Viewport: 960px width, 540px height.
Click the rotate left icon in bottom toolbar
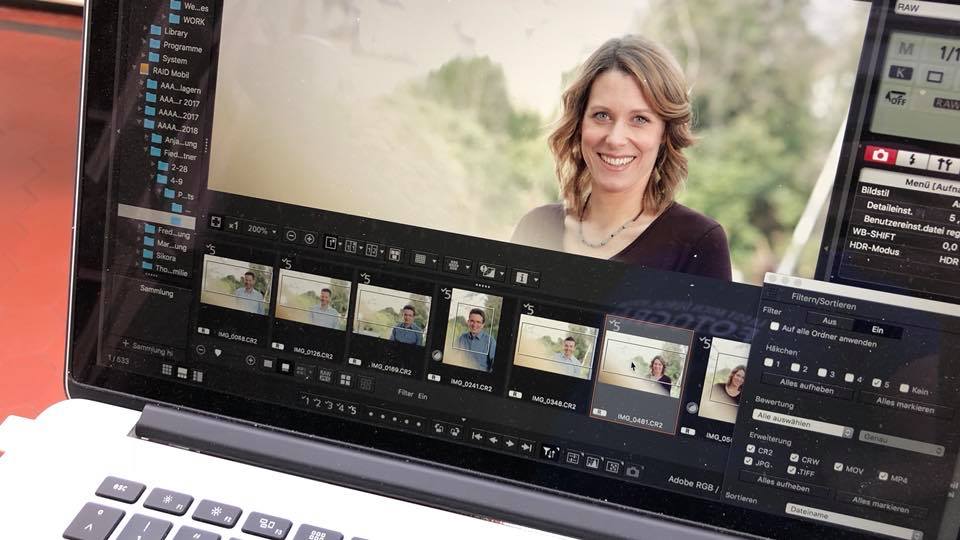click(x=438, y=428)
